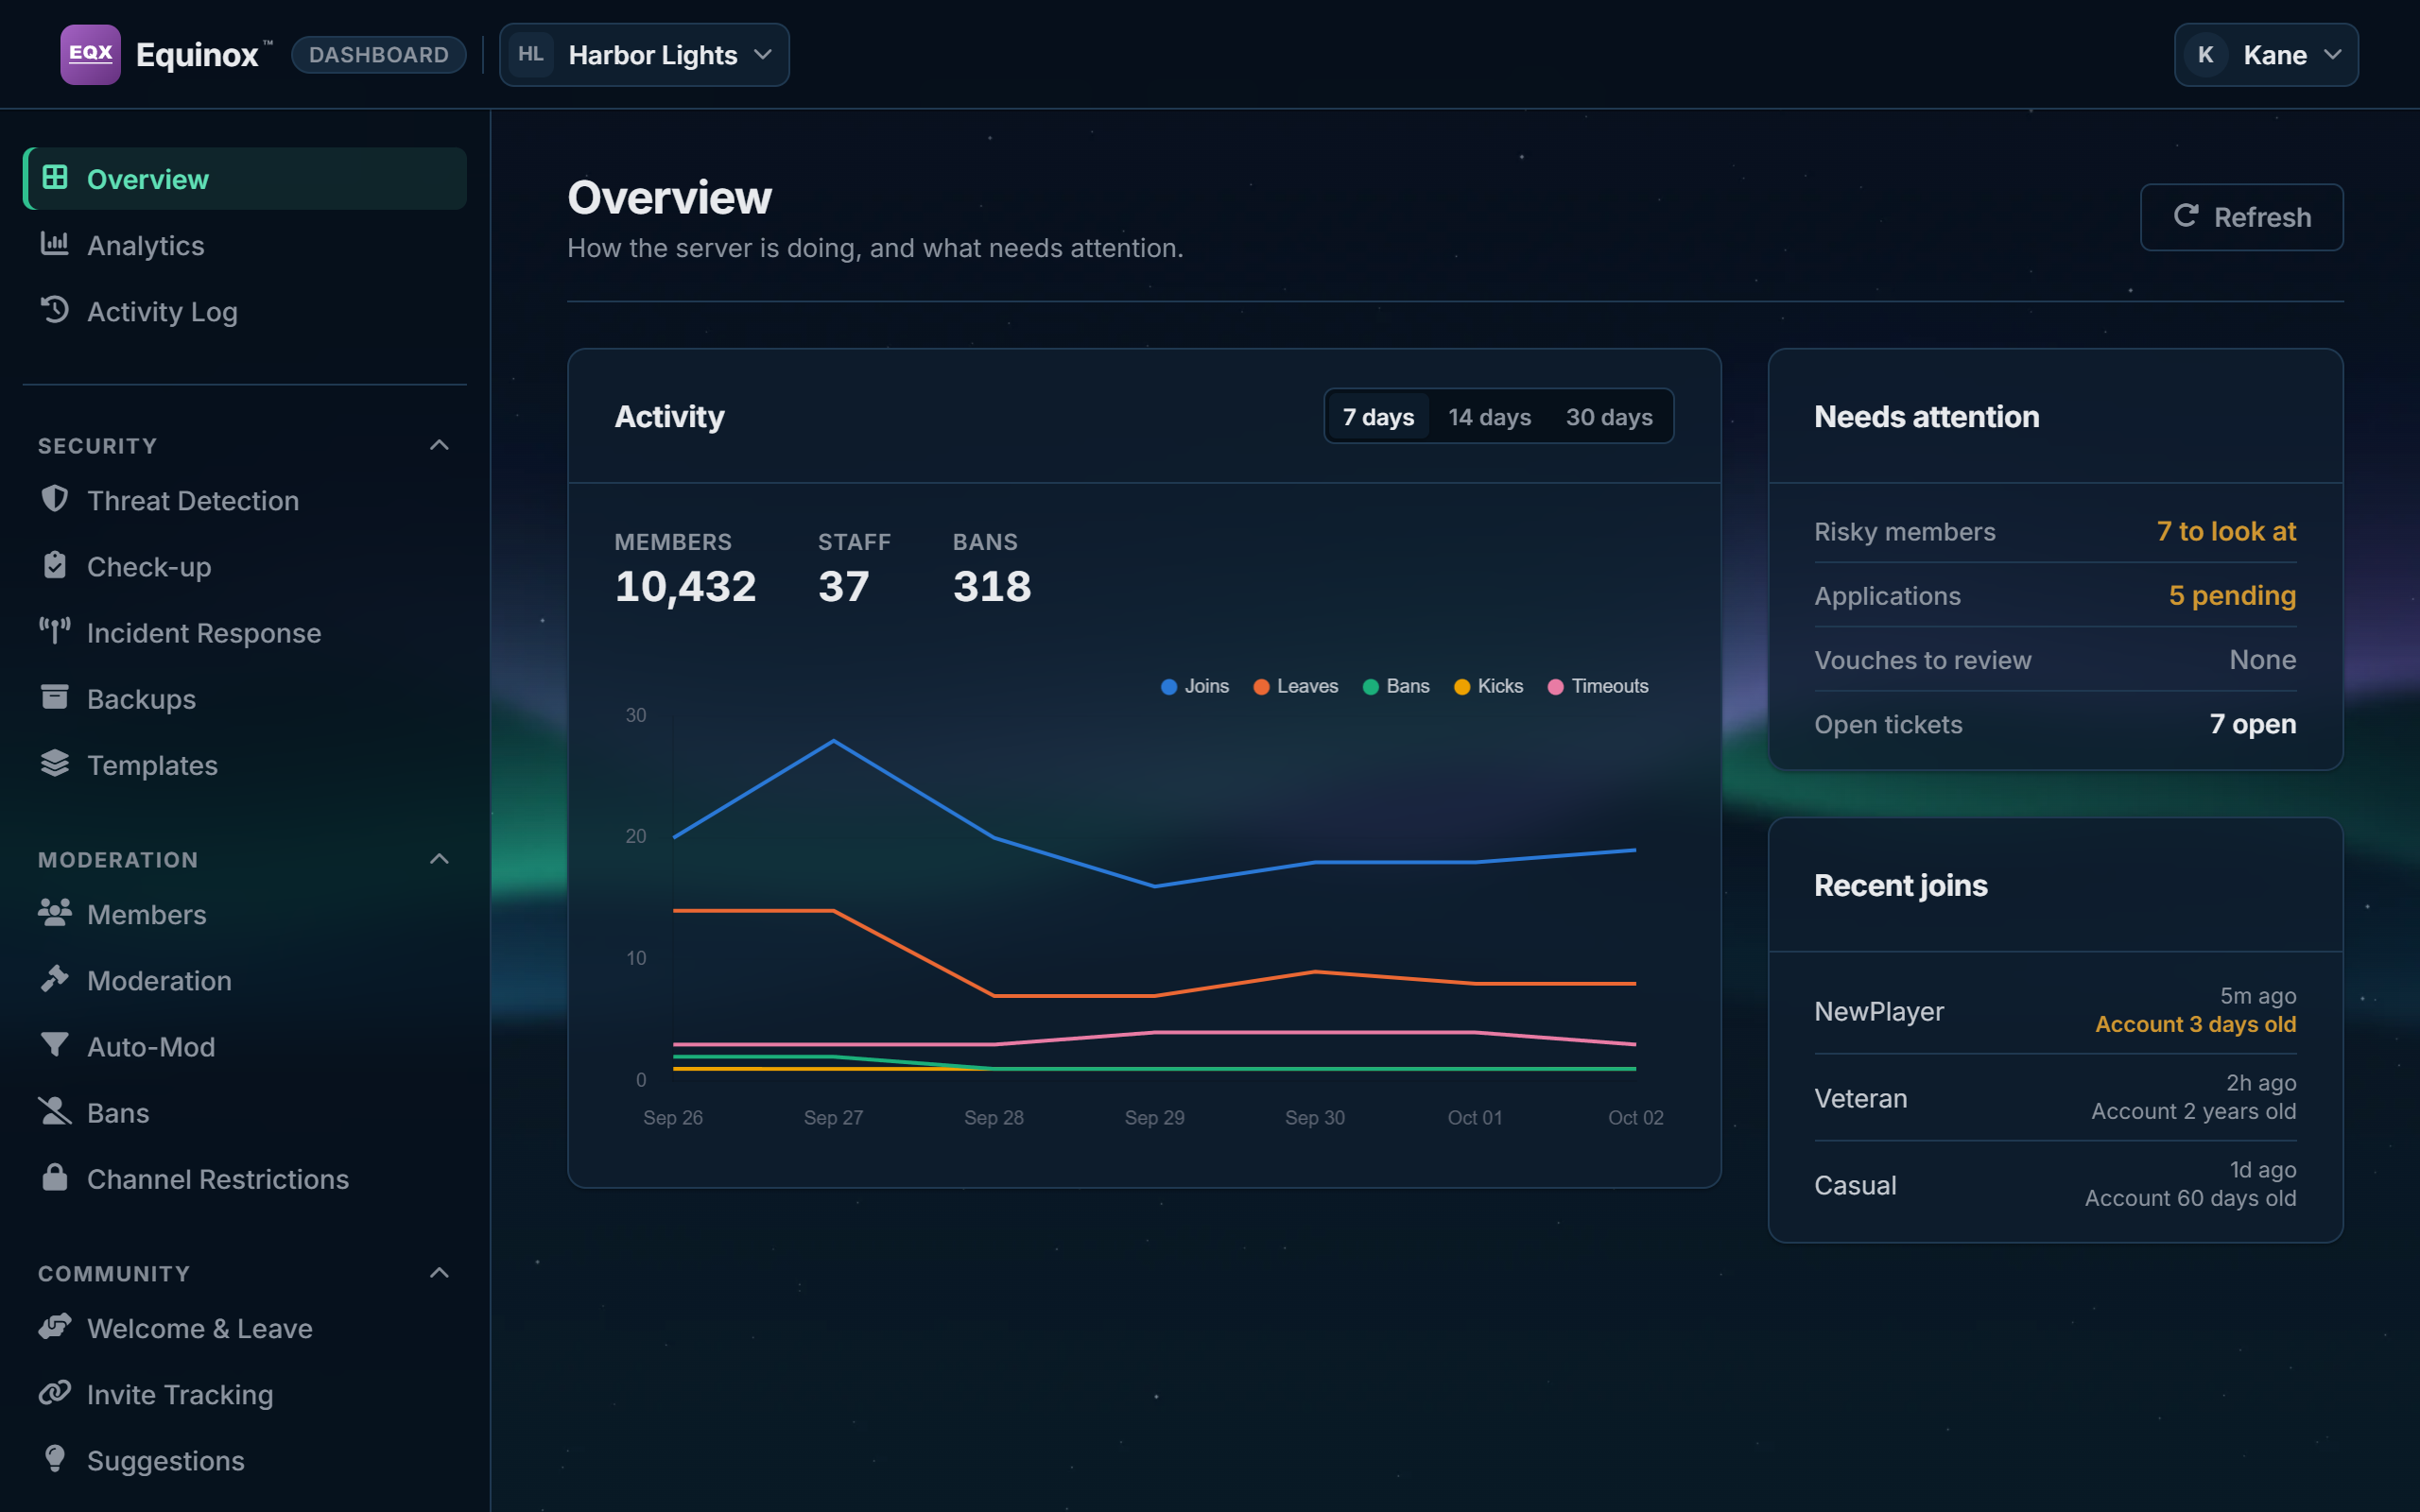Screen dimensions: 2420x1512
Task: Collapse the Security section chevron
Action: [x=439, y=445]
